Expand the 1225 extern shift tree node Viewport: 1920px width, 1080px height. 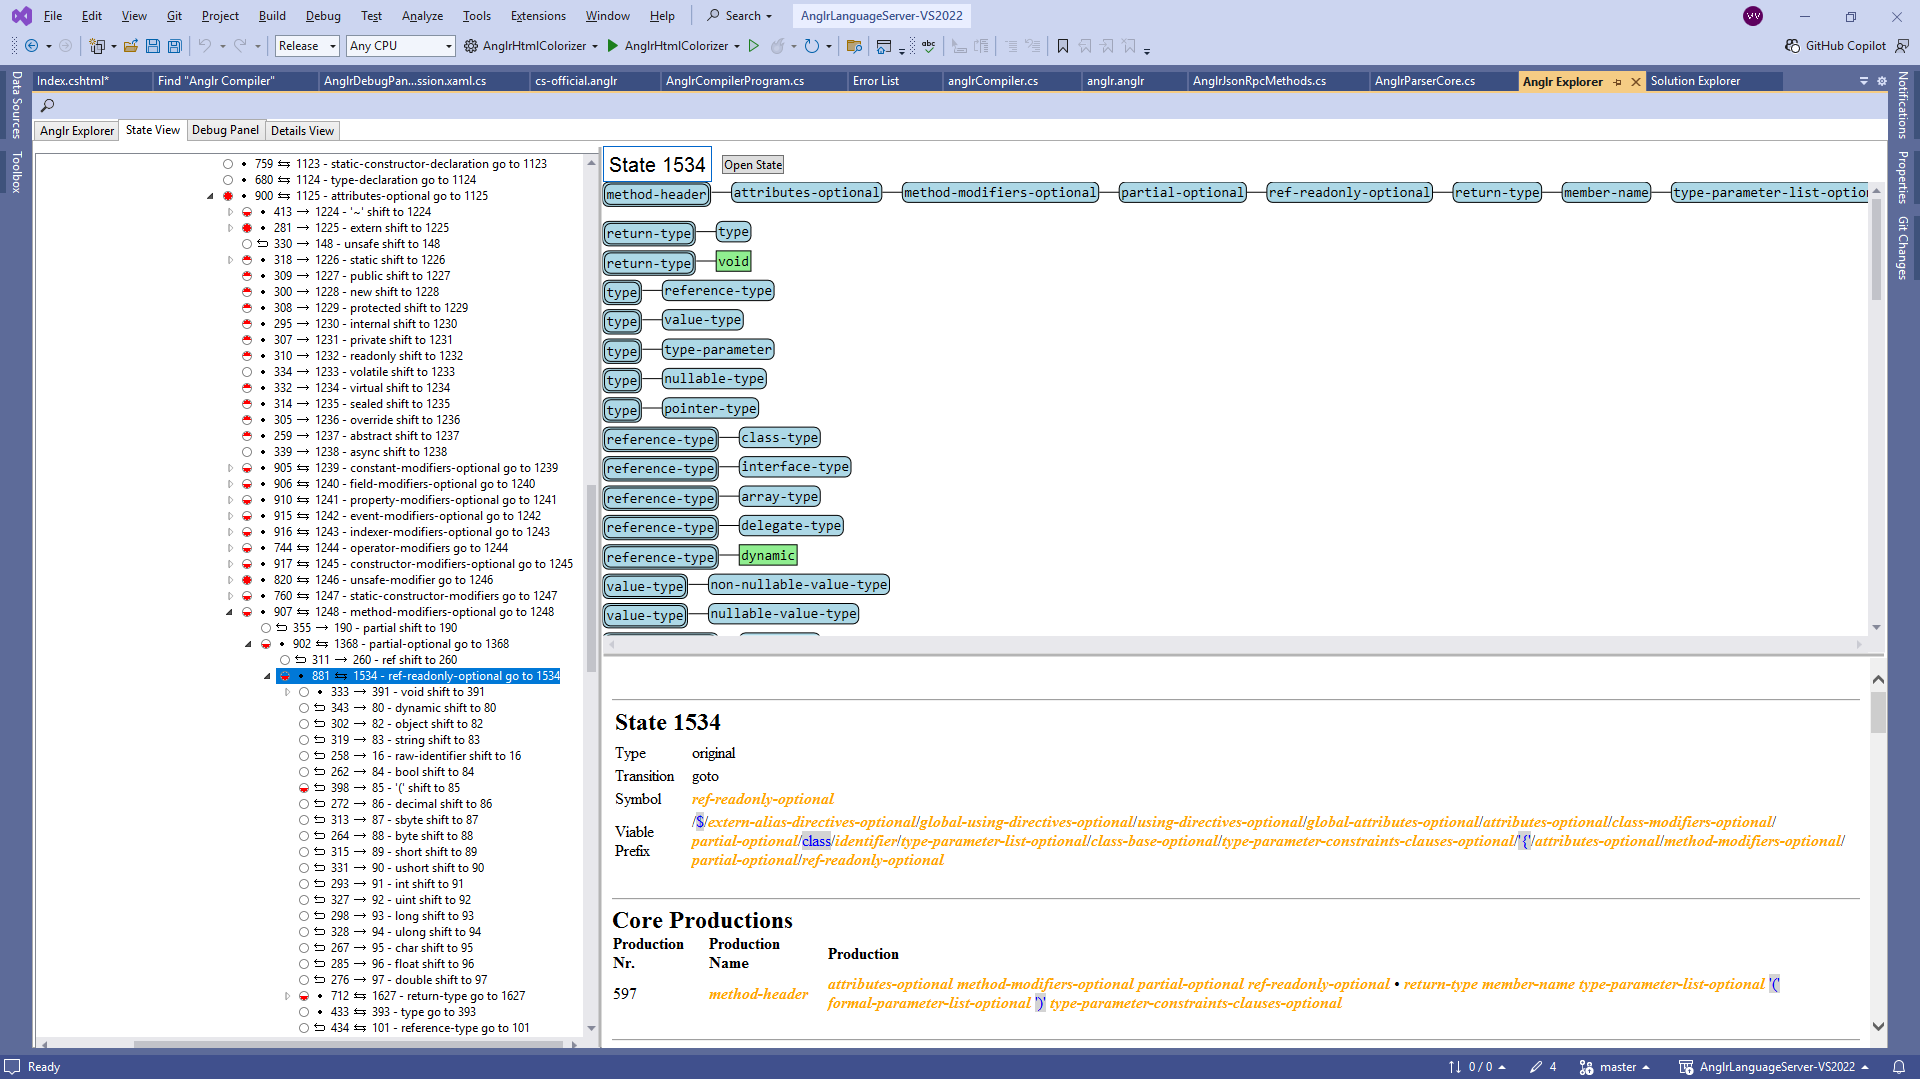coord(230,228)
